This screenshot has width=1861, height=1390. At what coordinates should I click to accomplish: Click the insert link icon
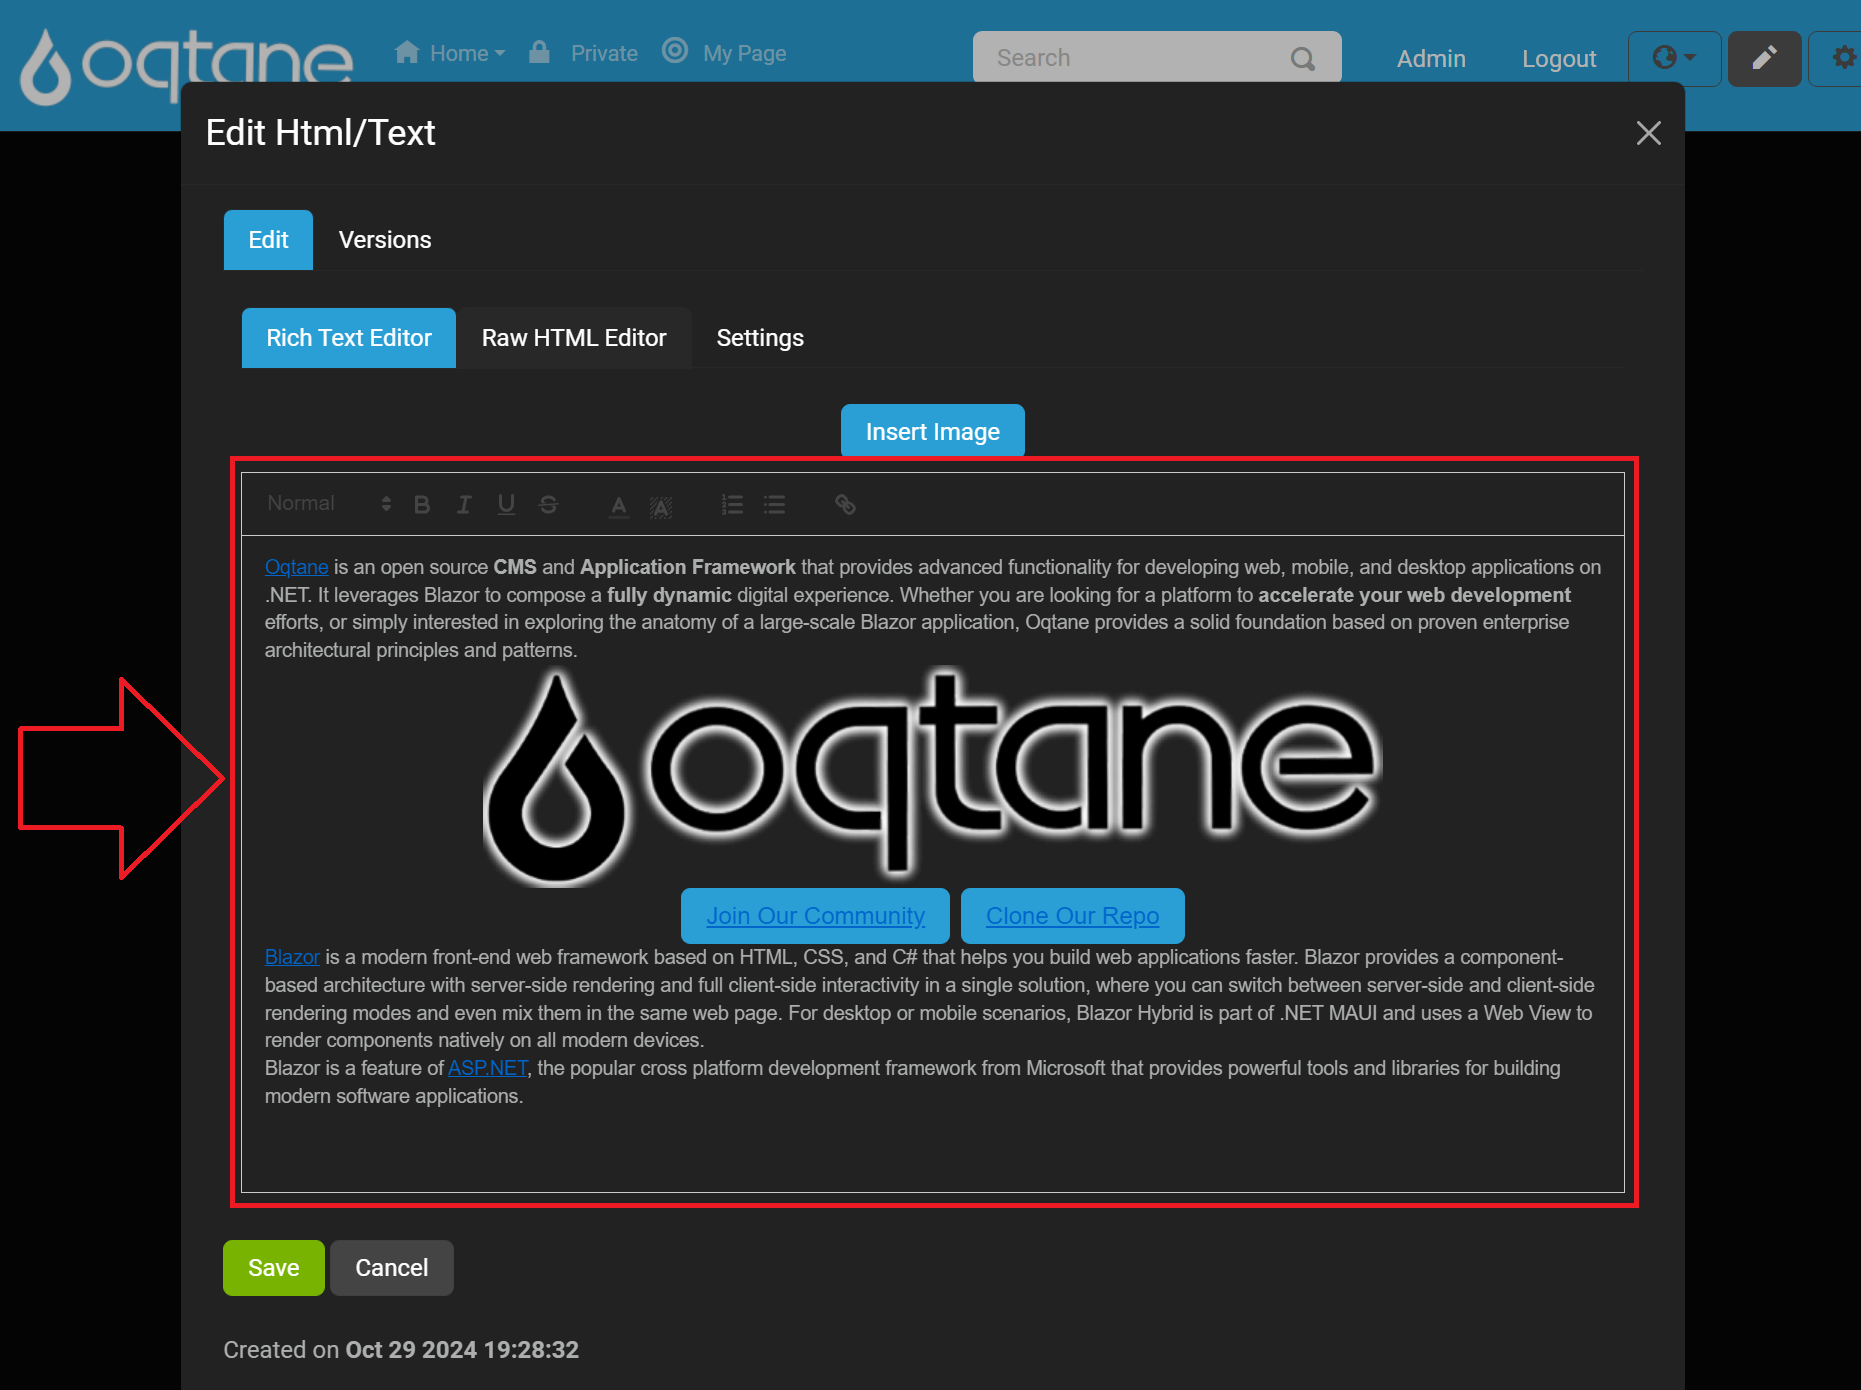click(x=845, y=505)
